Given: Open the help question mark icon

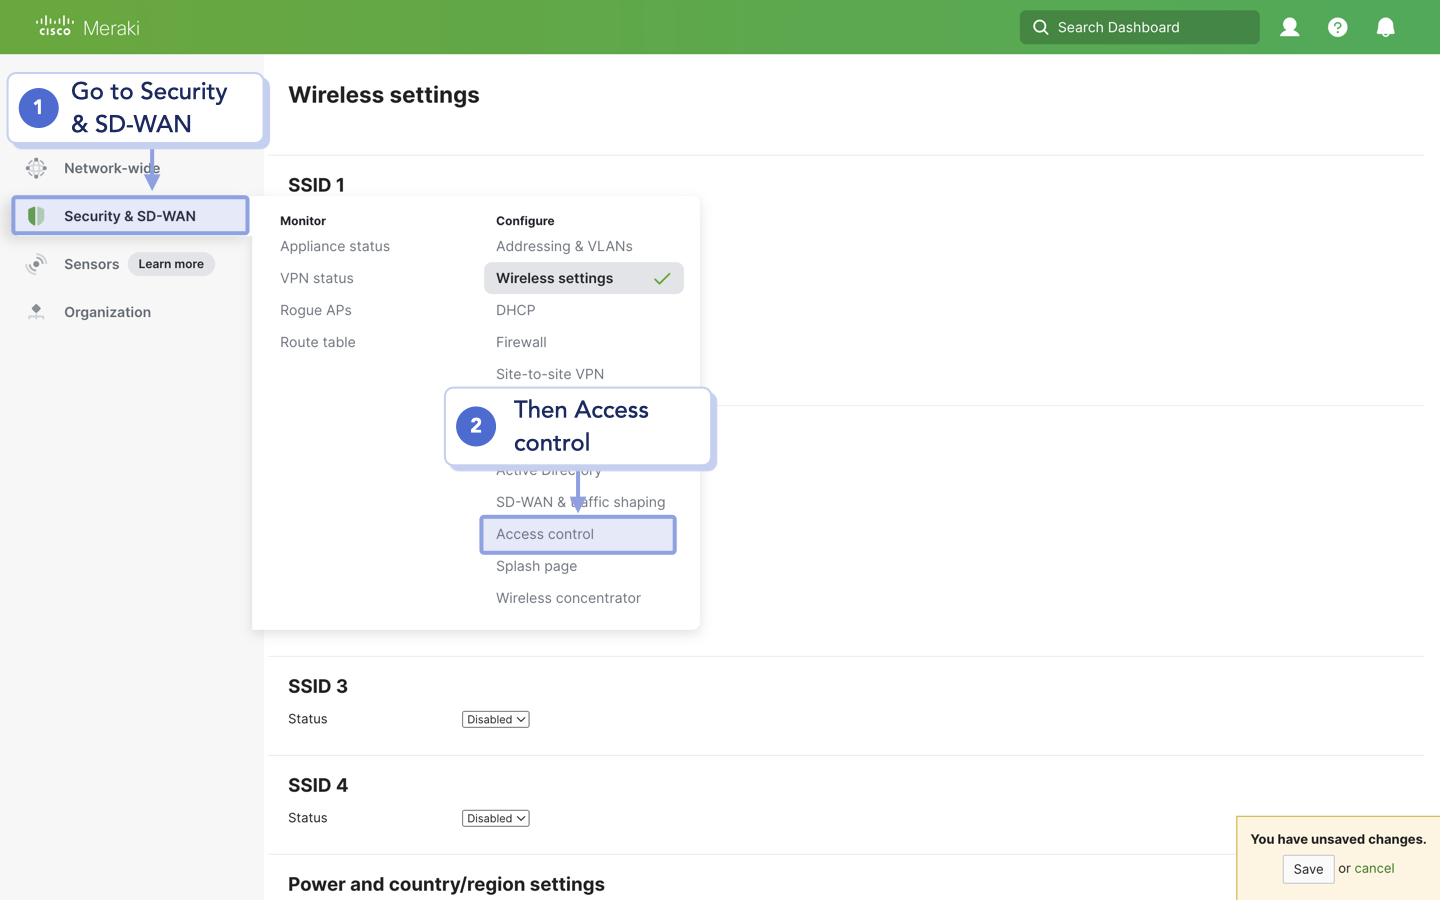Looking at the screenshot, I should click(x=1337, y=27).
